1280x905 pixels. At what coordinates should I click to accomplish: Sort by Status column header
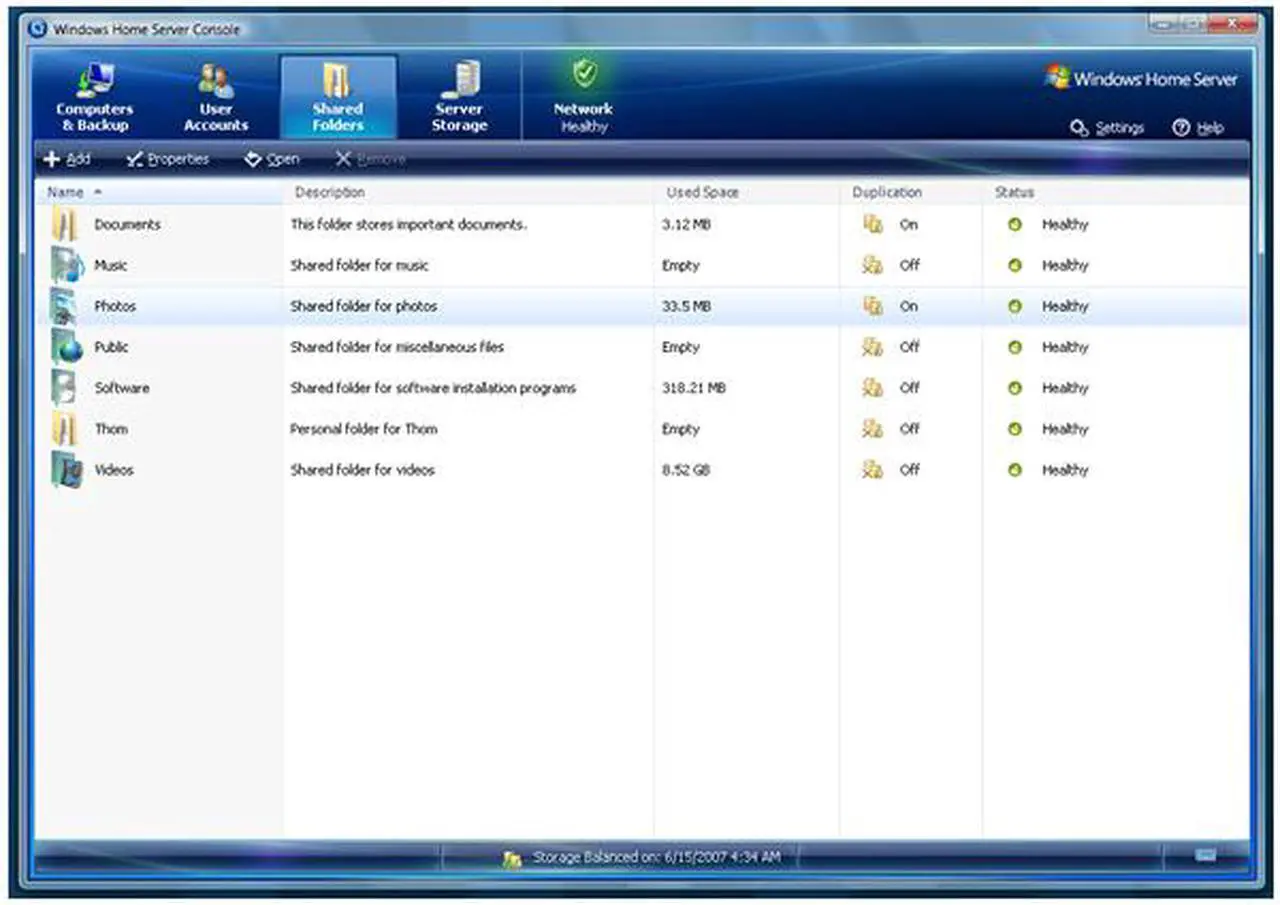(1116, 192)
